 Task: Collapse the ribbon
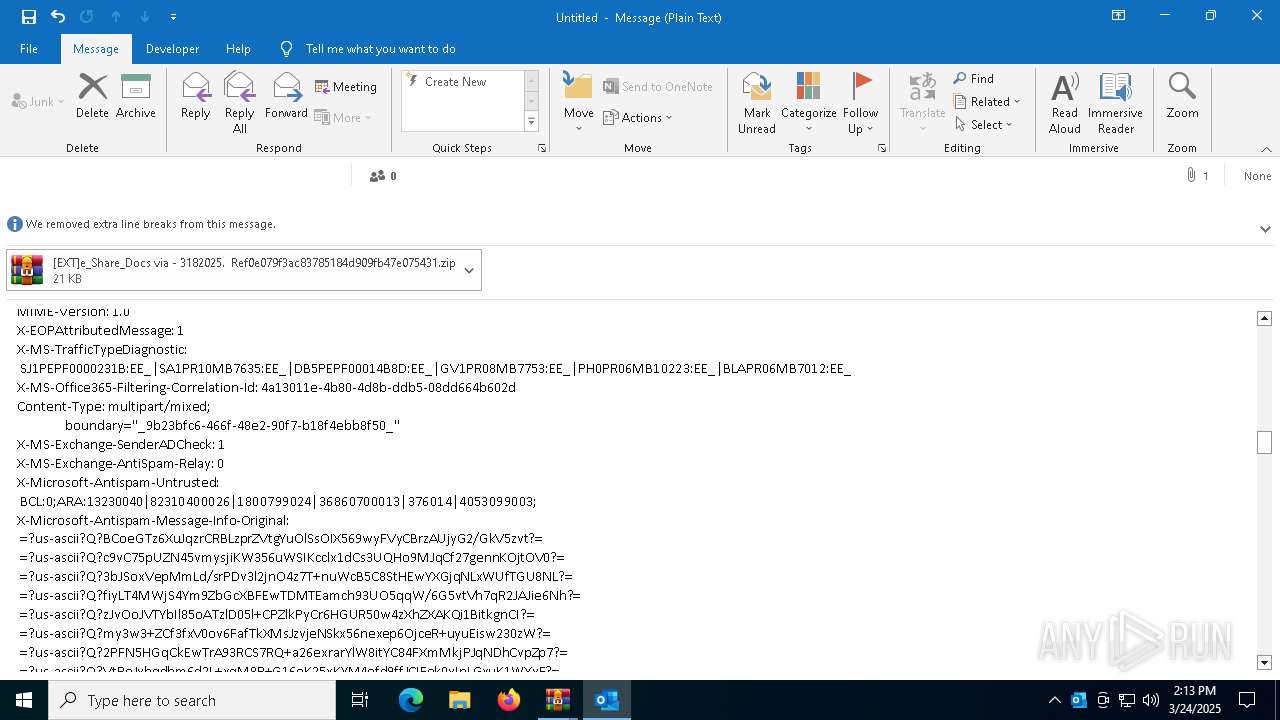(x=1266, y=149)
